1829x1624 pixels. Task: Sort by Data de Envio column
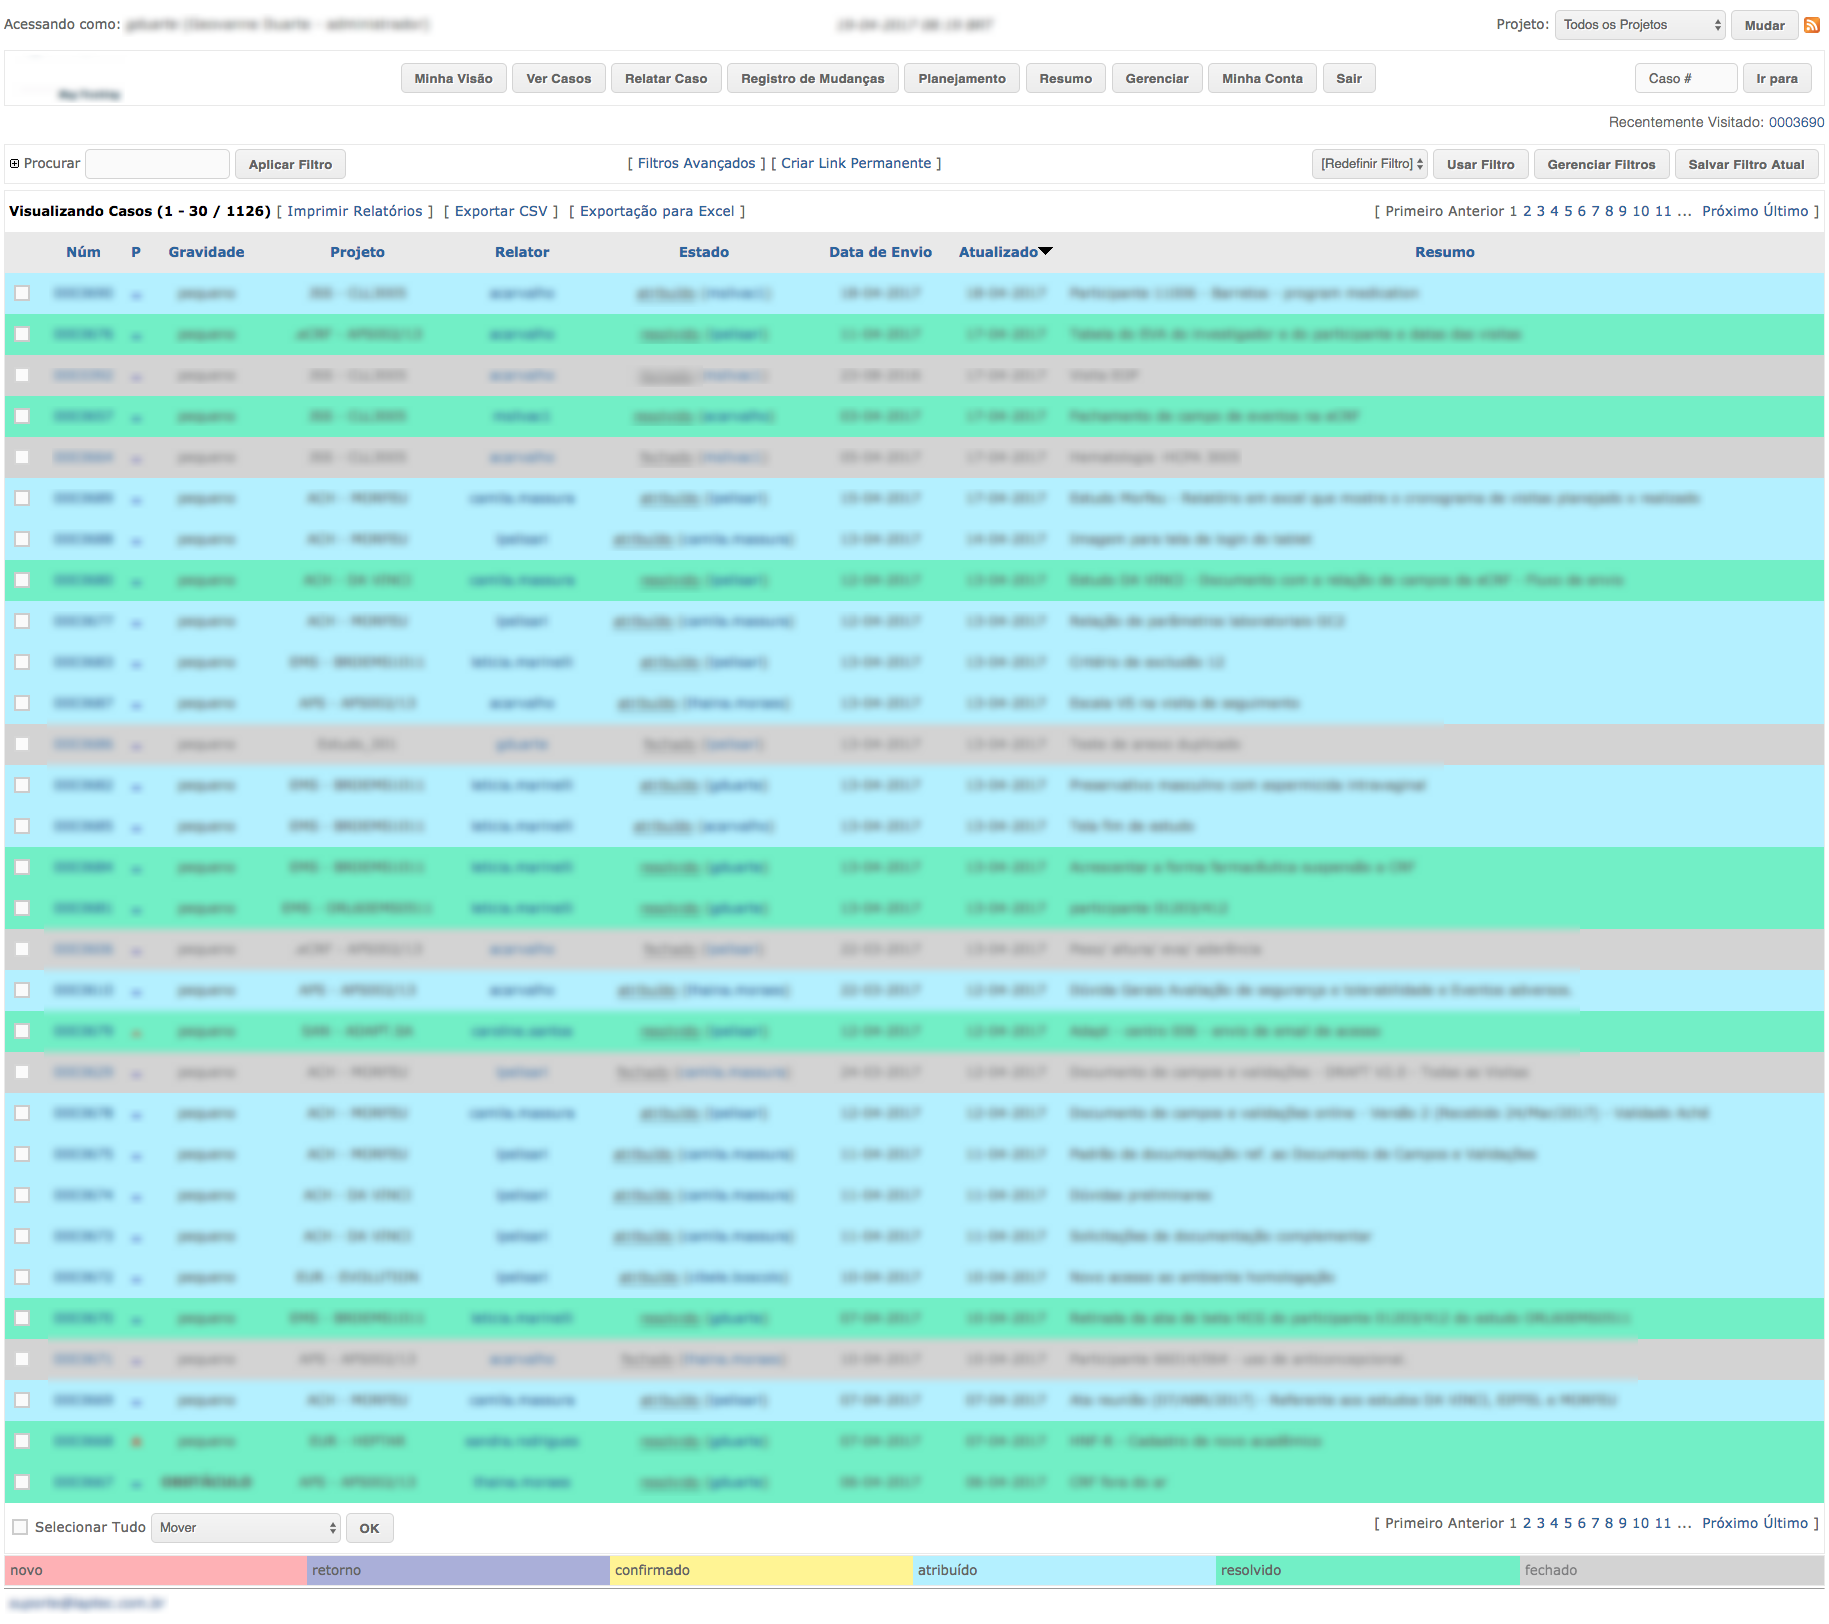(880, 252)
